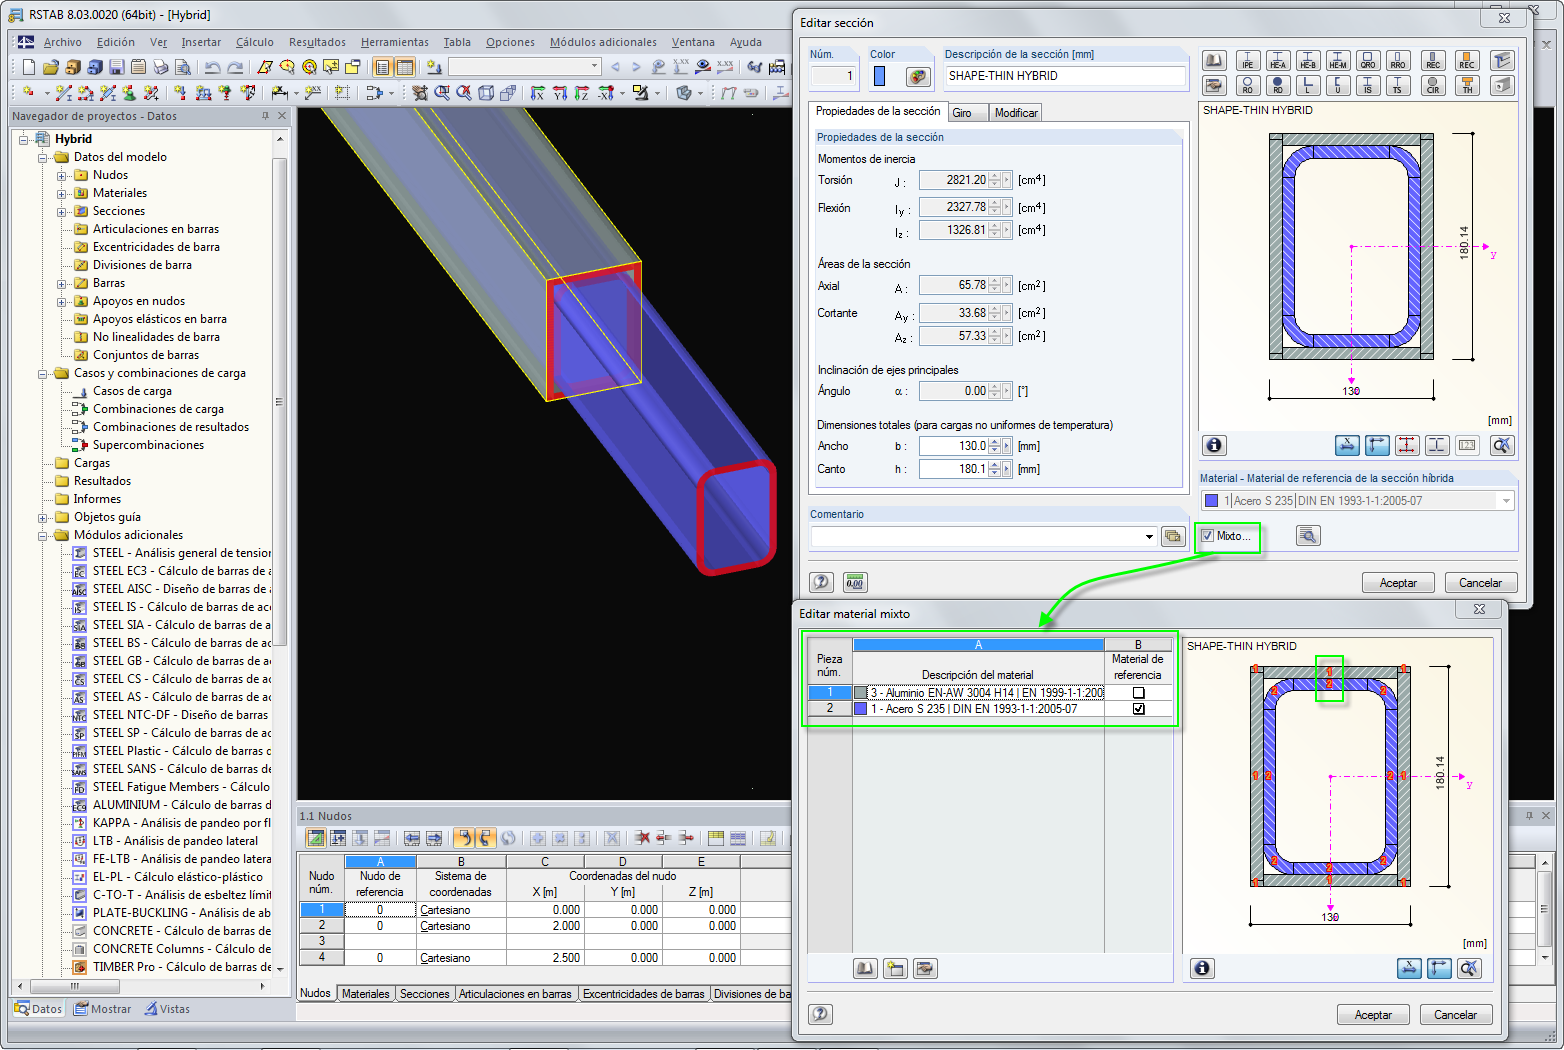Screen dimensions: 1564x1050
Task: Click Aceptar in Editar material mixto dialog
Action: [x=1373, y=1015]
